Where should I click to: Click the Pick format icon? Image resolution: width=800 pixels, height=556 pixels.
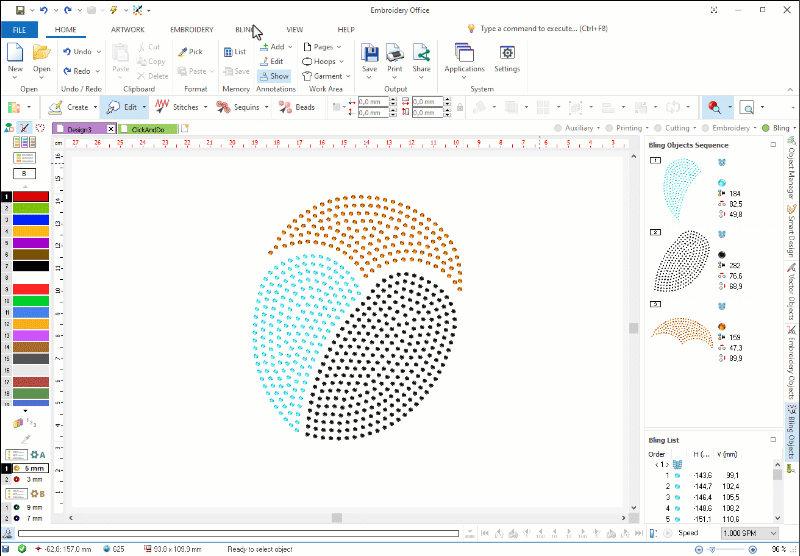pyautogui.click(x=189, y=51)
